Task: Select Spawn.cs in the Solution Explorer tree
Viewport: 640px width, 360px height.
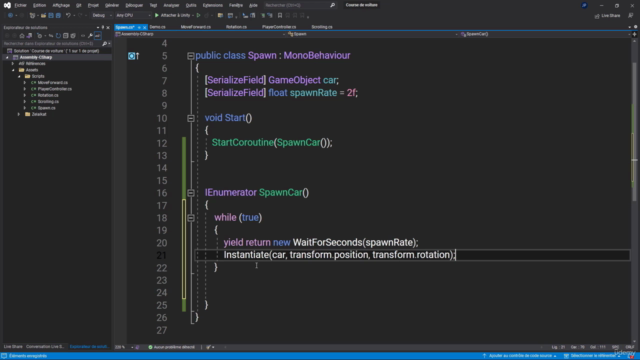Action: 47,108
